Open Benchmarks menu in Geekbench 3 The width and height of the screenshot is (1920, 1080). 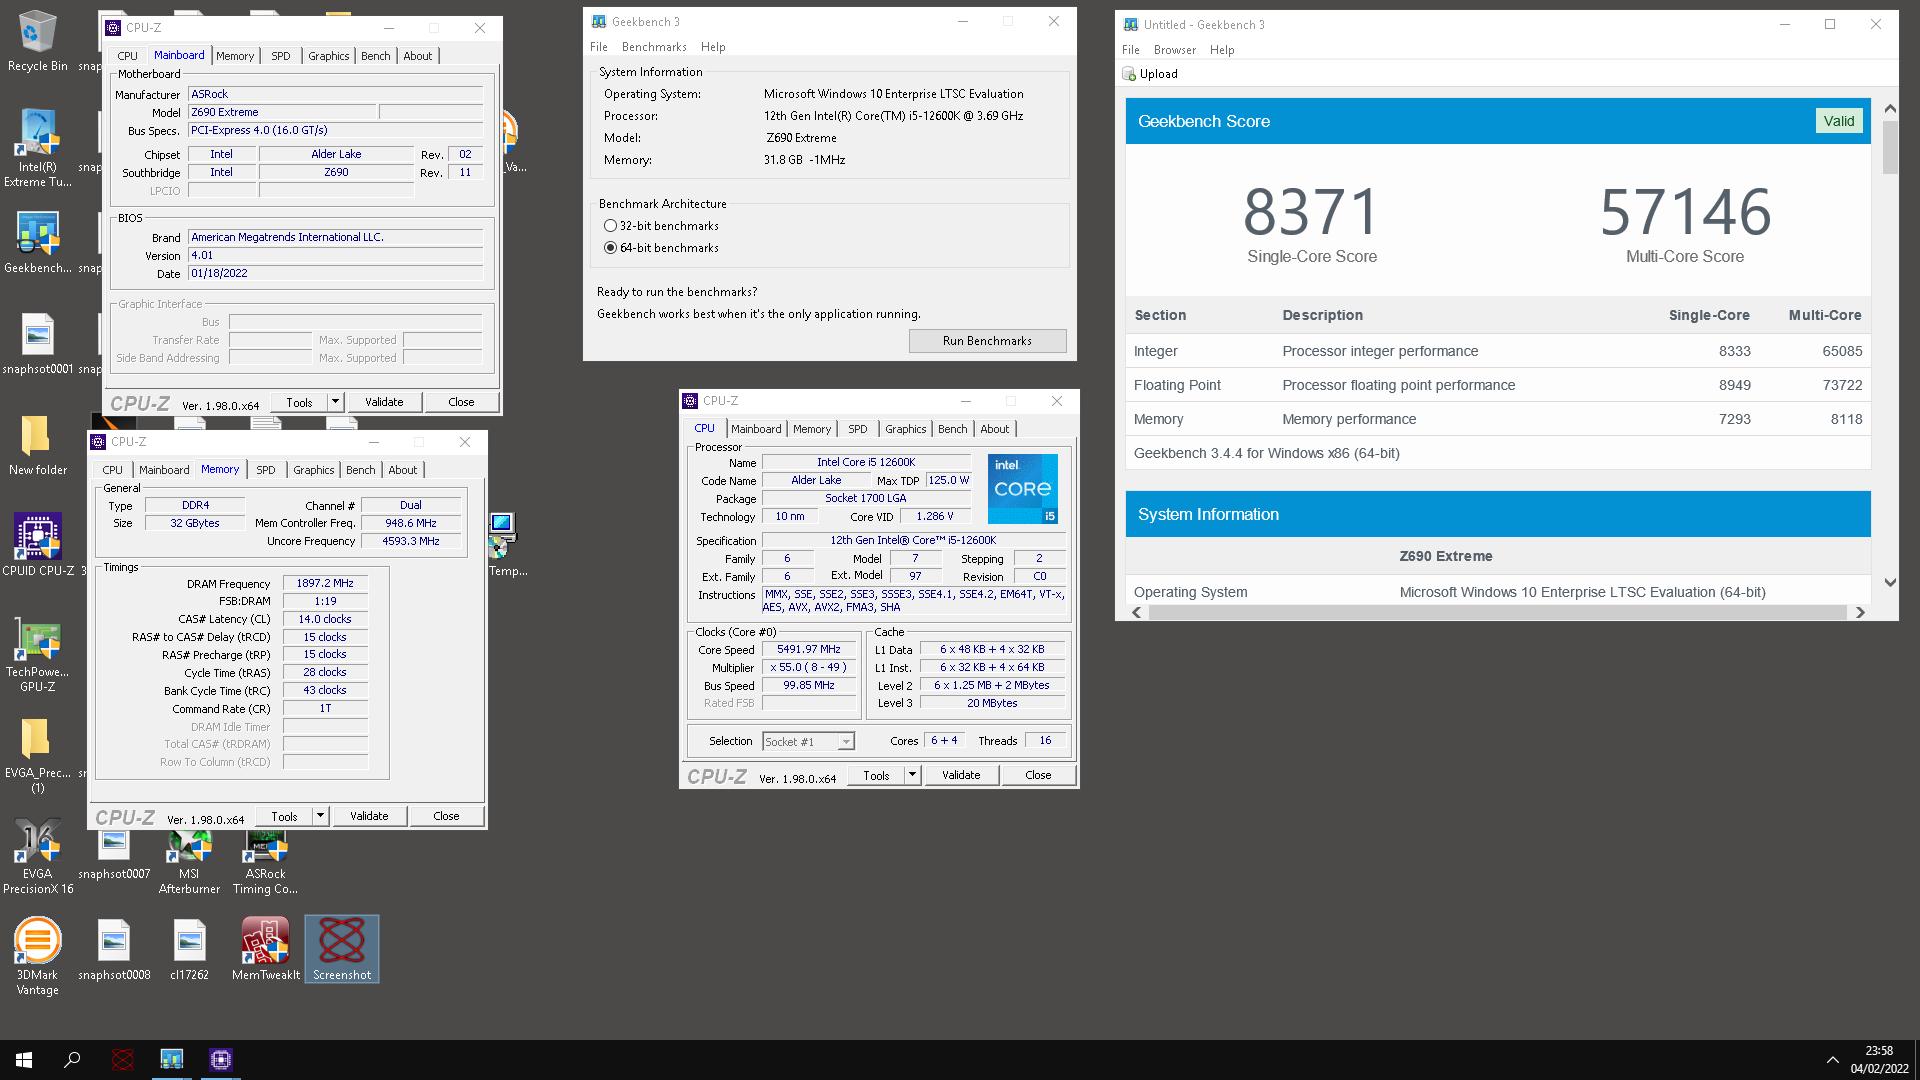point(654,47)
